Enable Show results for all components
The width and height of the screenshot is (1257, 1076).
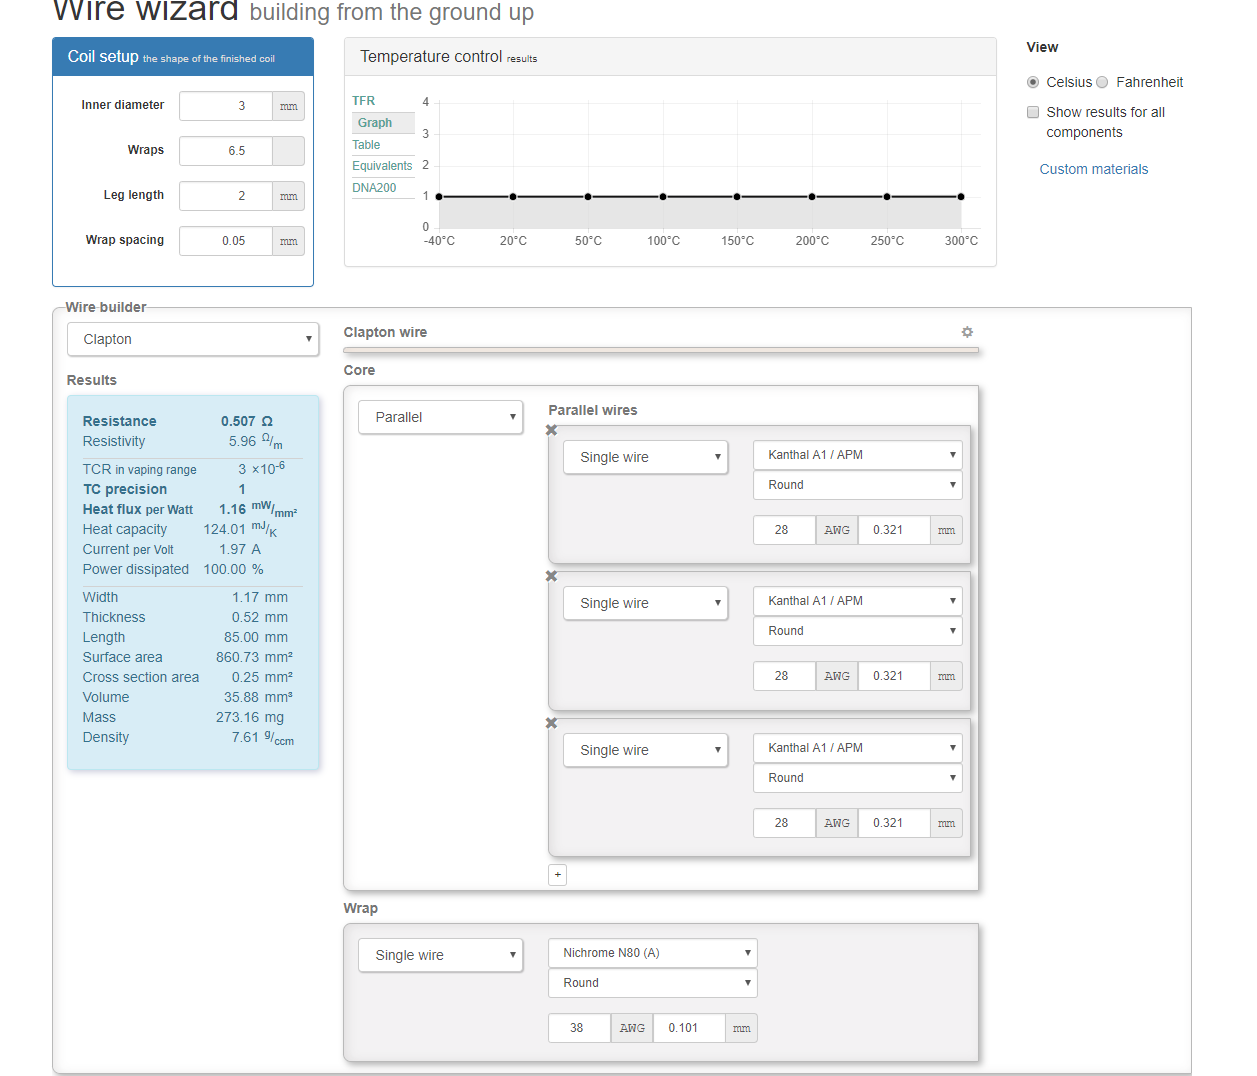1033,112
